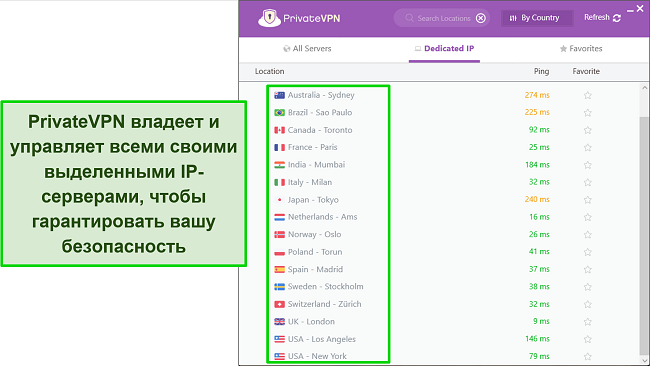650x366 pixels.
Task: Star the Spain - Madrid server
Action: [x=587, y=269]
